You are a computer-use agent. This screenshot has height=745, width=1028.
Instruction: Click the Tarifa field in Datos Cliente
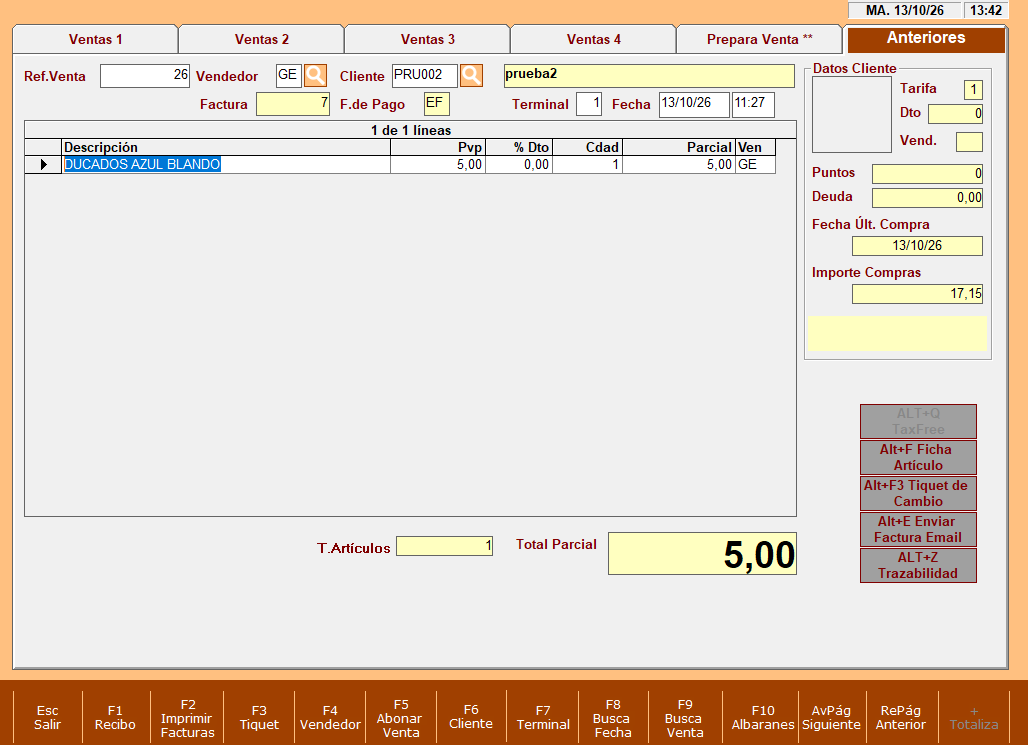point(973,89)
